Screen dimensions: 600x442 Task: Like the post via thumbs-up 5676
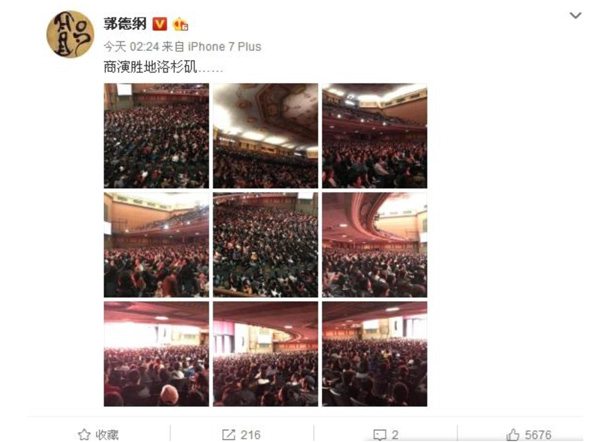[x=513, y=435]
